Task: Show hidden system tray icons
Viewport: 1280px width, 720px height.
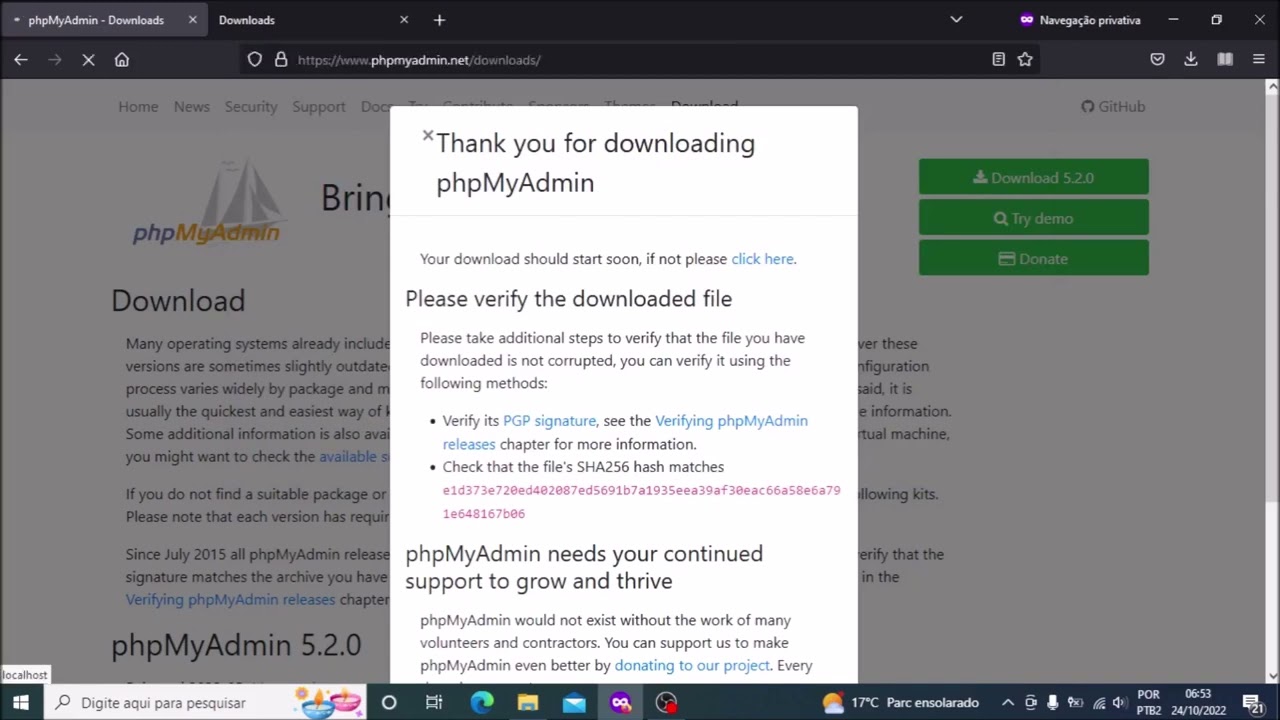Action: pos(1008,703)
